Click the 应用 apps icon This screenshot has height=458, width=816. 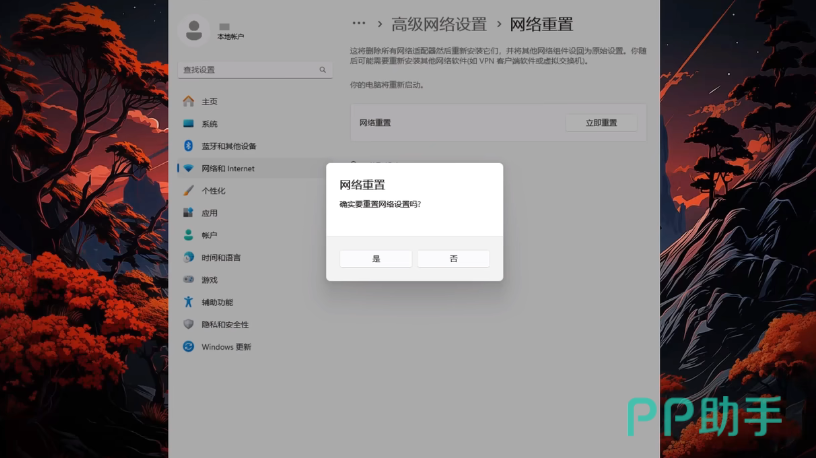pos(188,213)
